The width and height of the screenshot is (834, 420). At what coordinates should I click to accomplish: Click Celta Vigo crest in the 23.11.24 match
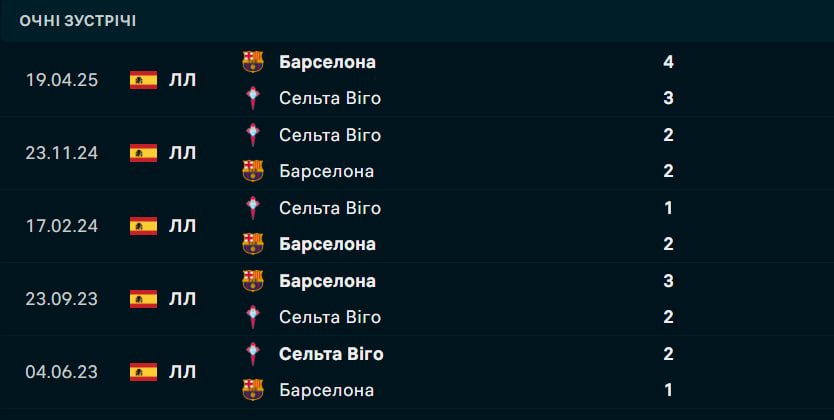tap(253, 135)
